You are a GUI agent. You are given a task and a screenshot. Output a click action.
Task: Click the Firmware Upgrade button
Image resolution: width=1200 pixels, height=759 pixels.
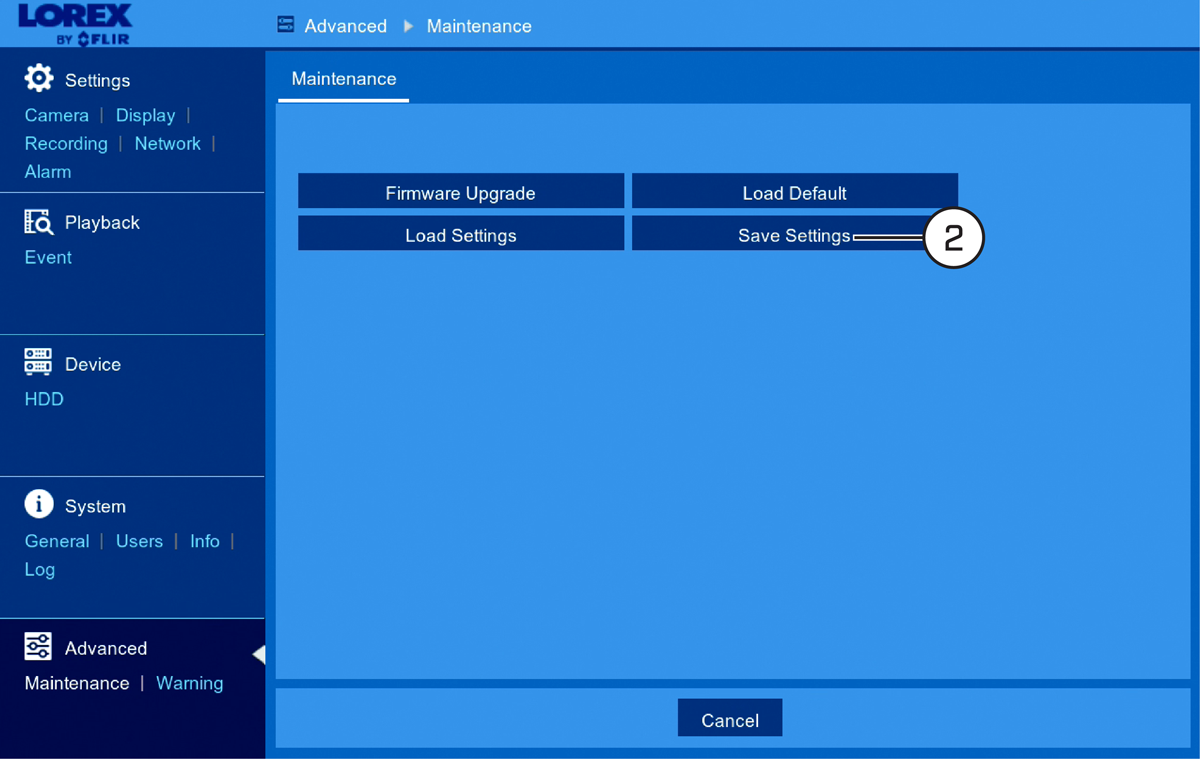pyautogui.click(x=461, y=192)
